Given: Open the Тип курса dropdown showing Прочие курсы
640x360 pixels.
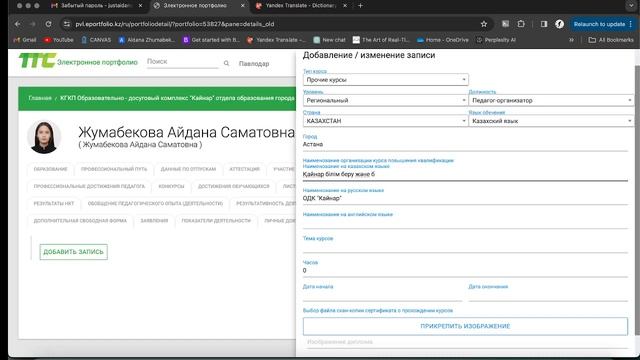Looking at the screenshot, I should (x=386, y=80).
